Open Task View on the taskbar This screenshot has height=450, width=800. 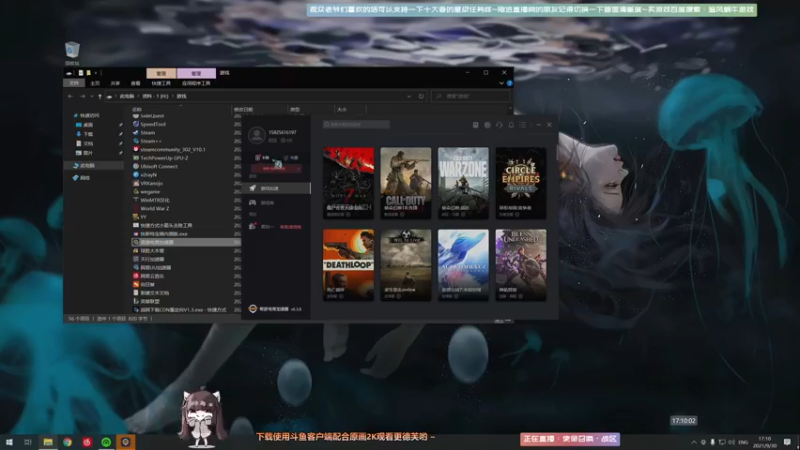[x=28, y=442]
